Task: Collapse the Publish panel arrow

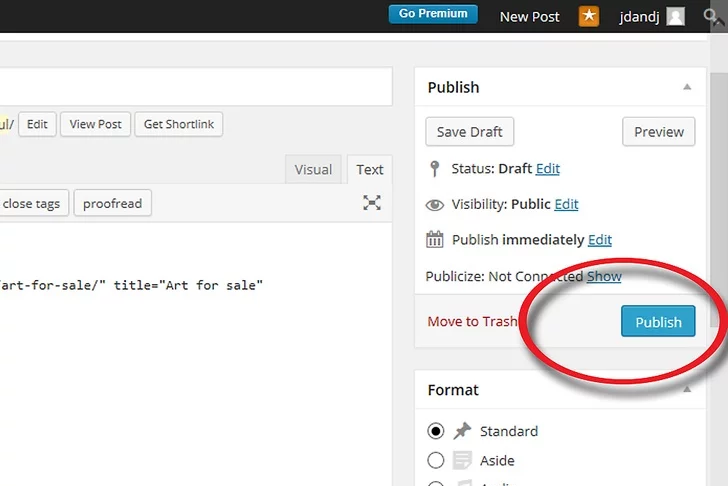Action: (x=686, y=87)
